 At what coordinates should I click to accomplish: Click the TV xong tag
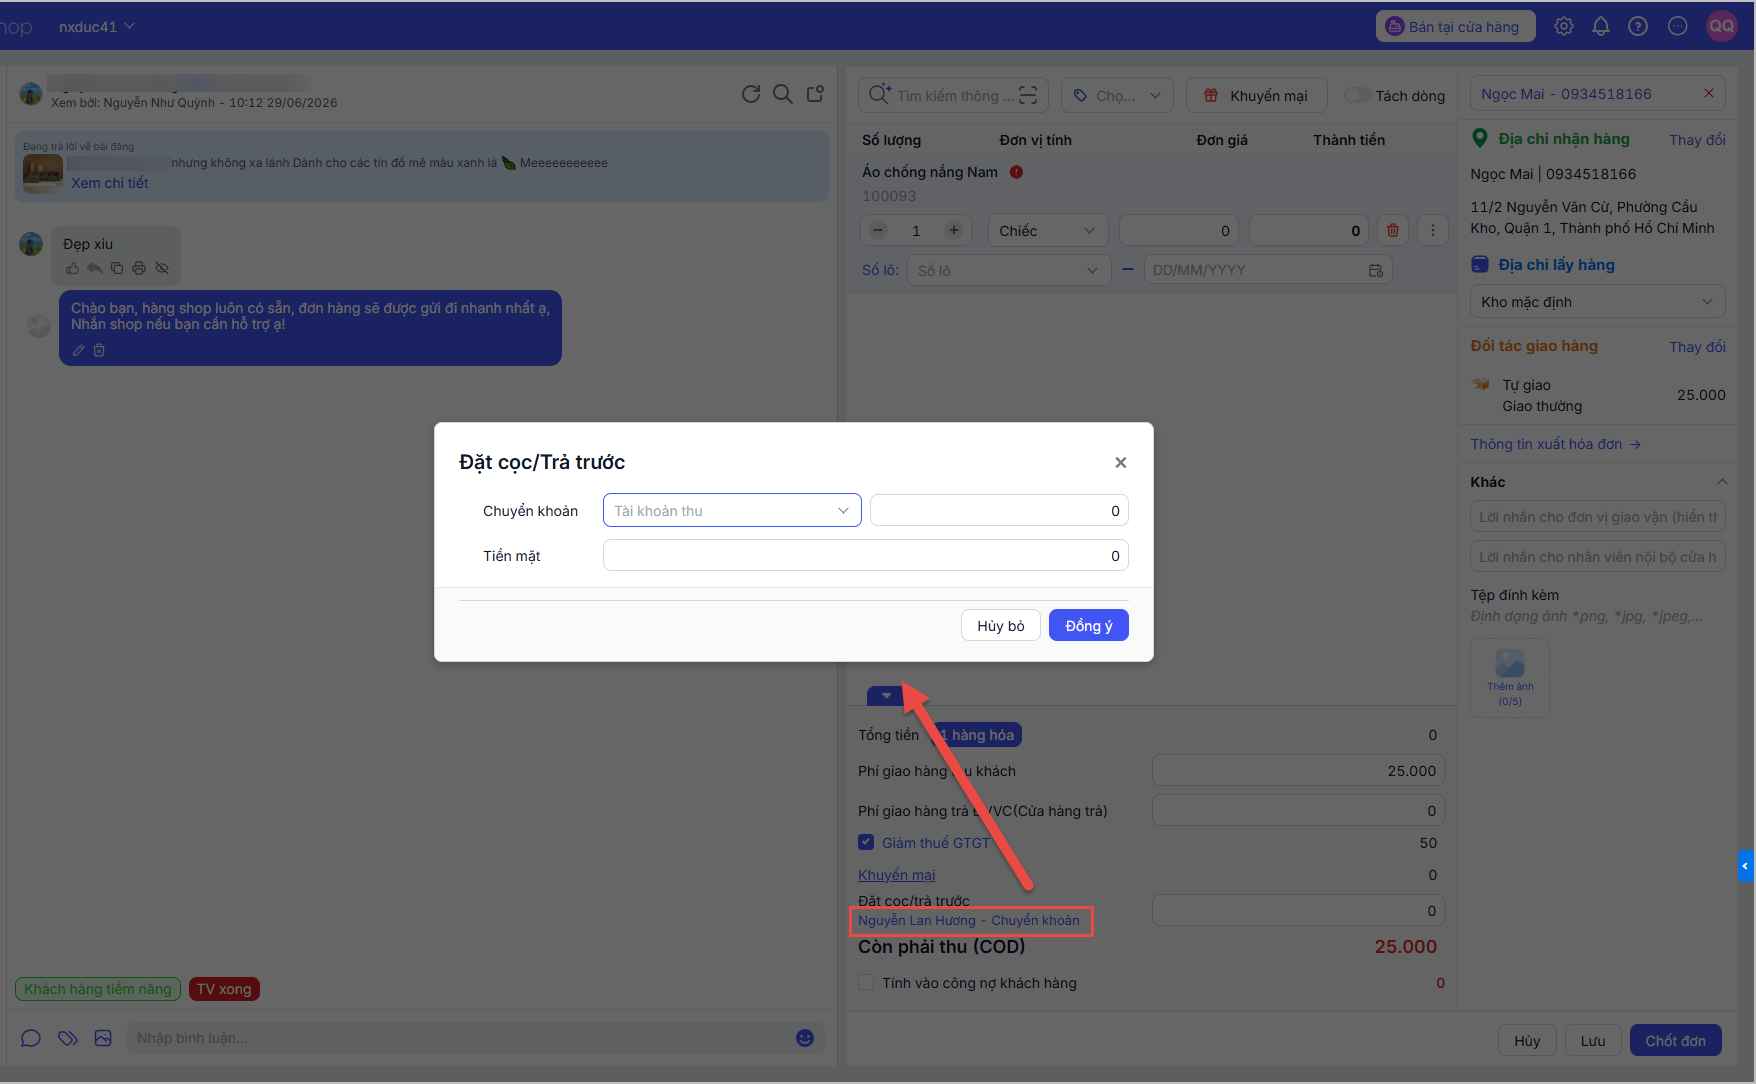pos(224,989)
